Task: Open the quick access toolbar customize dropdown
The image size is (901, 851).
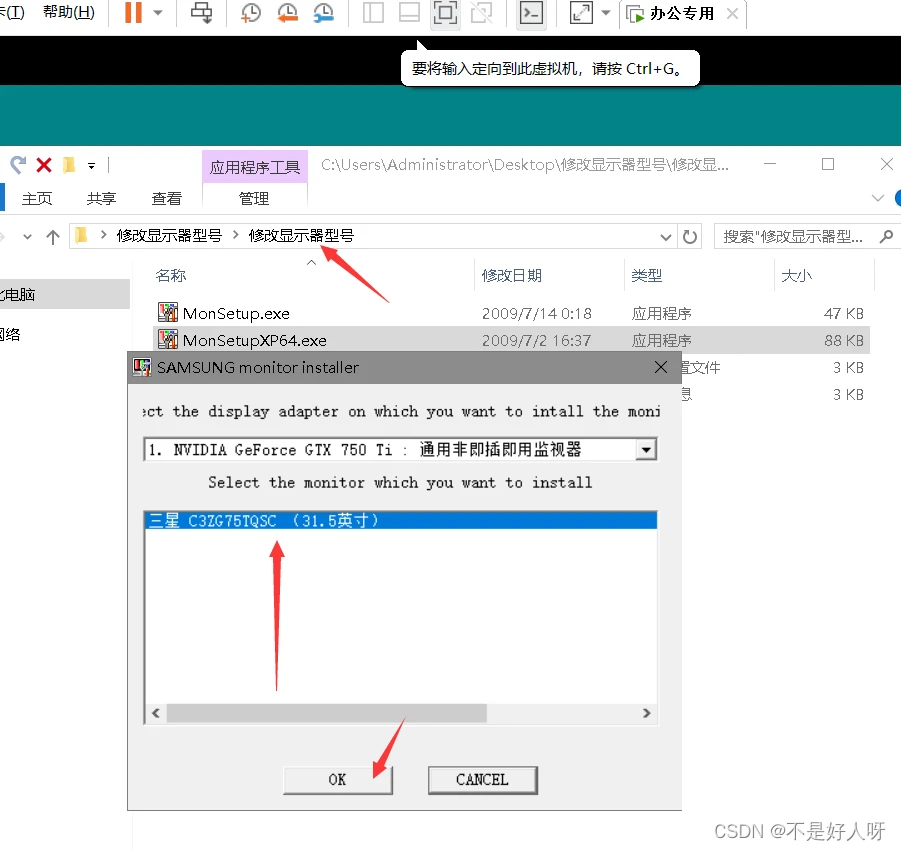Action: tap(91, 166)
